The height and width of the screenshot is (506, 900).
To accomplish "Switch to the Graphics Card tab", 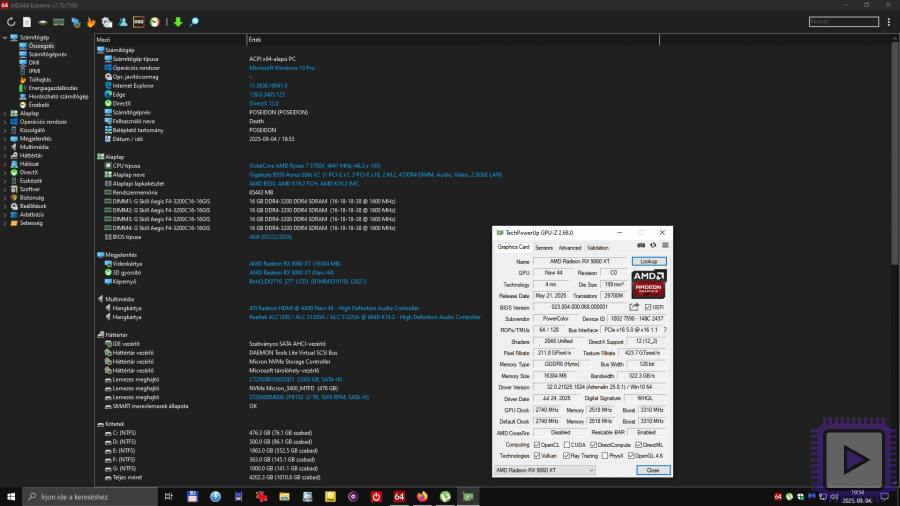I will [x=513, y=247].
